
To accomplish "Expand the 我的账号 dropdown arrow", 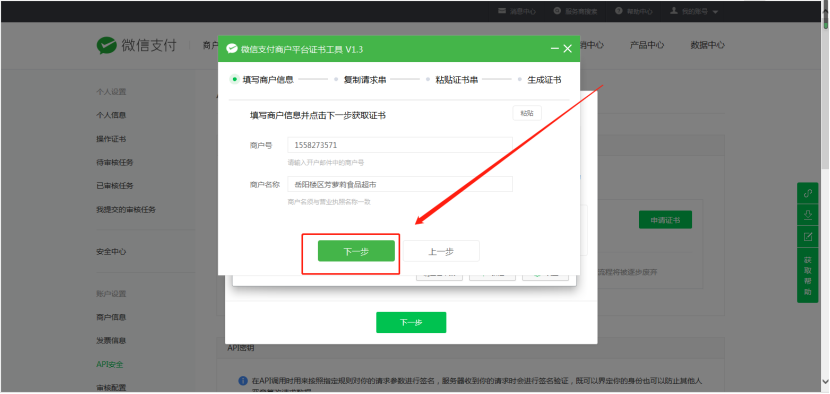I will (x=715, y=12).
